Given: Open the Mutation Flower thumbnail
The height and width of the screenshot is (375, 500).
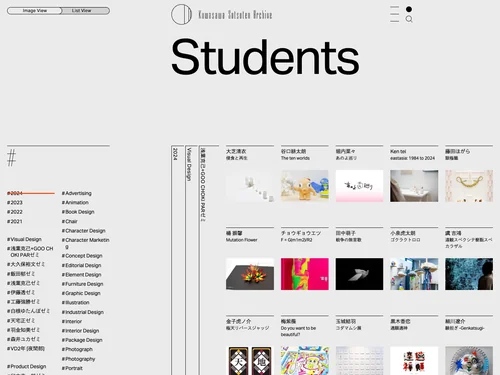Looking at the screenshot, I should click(x=250, y=274).
